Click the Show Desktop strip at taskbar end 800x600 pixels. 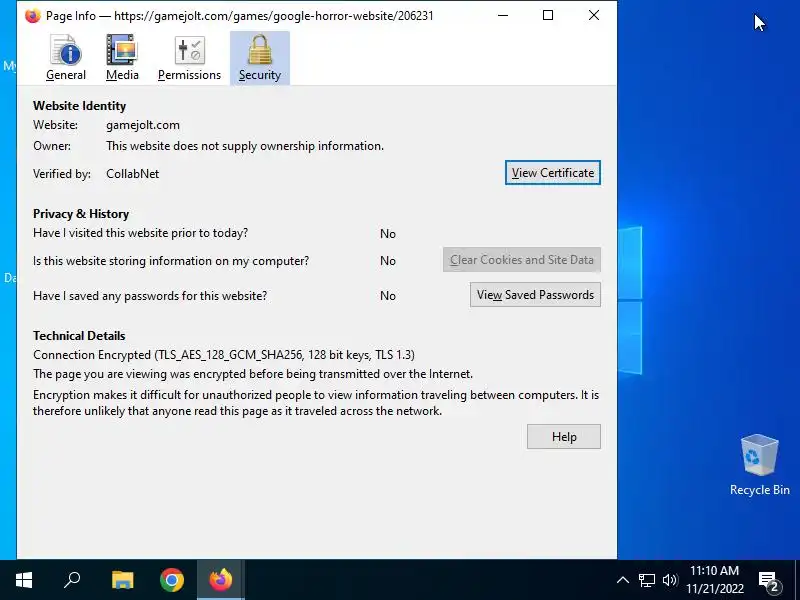point(797,580)
